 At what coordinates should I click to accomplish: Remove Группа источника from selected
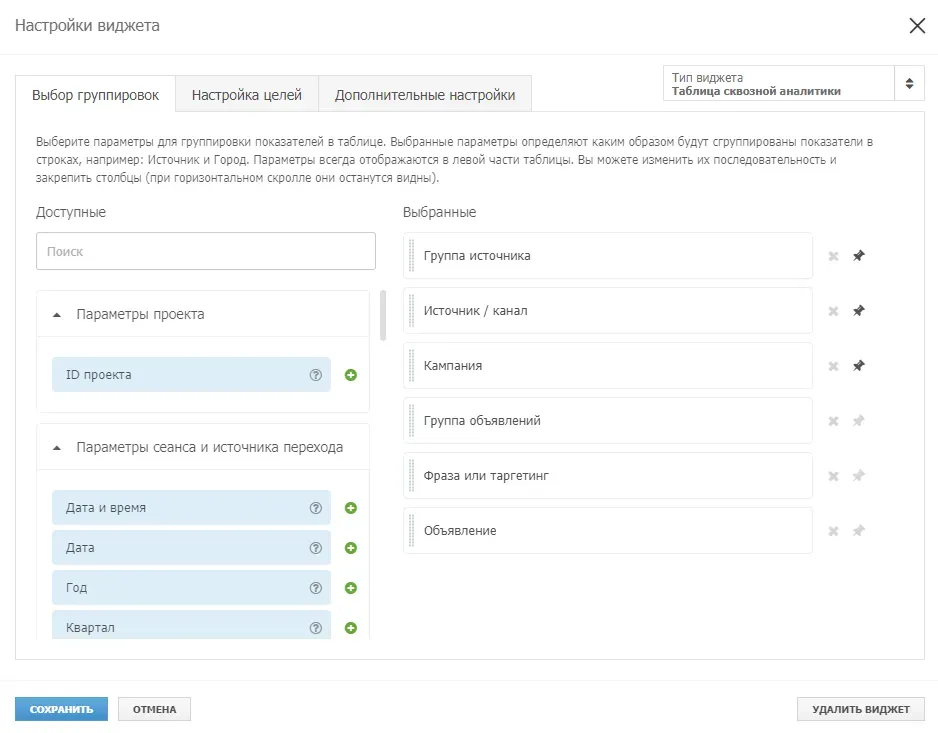pos(833,256)
